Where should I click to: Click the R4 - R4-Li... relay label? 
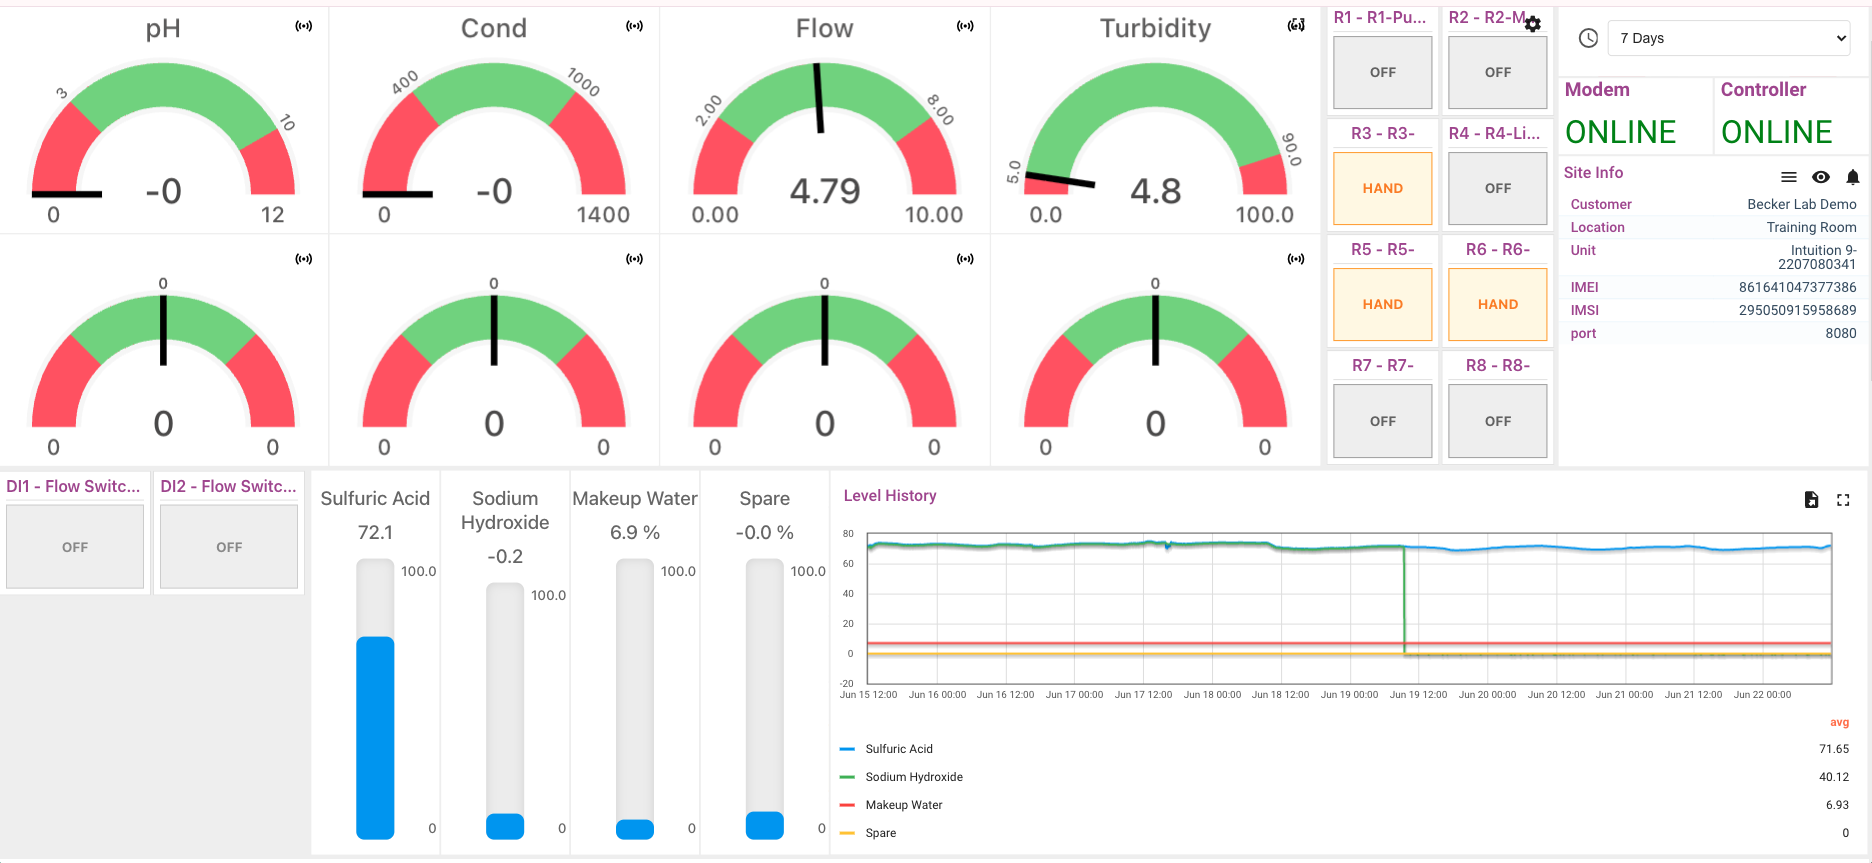click(1495, 133)
